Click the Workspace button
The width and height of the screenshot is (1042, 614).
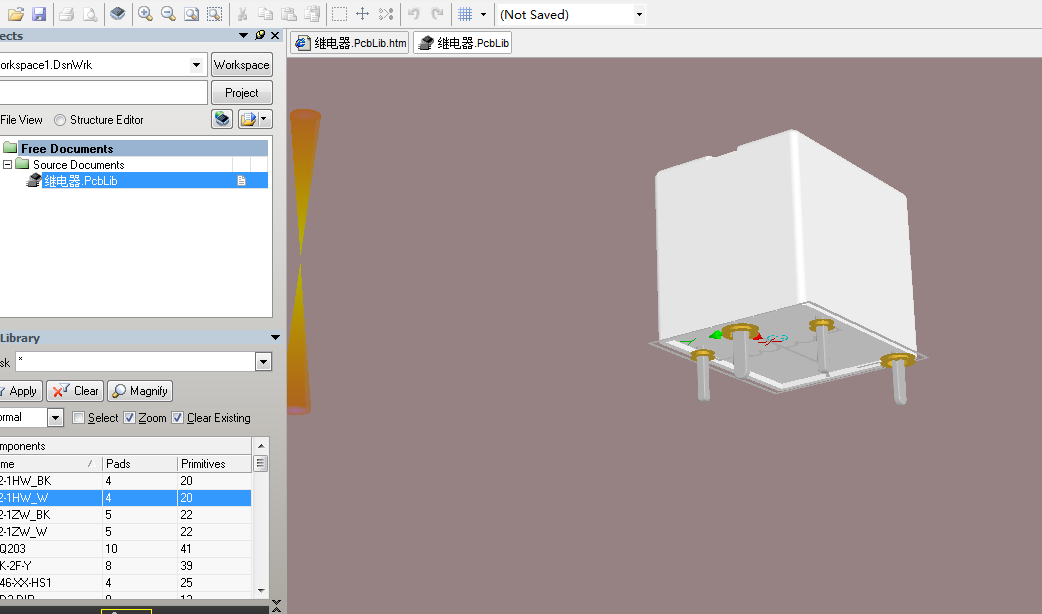point(242,65)
